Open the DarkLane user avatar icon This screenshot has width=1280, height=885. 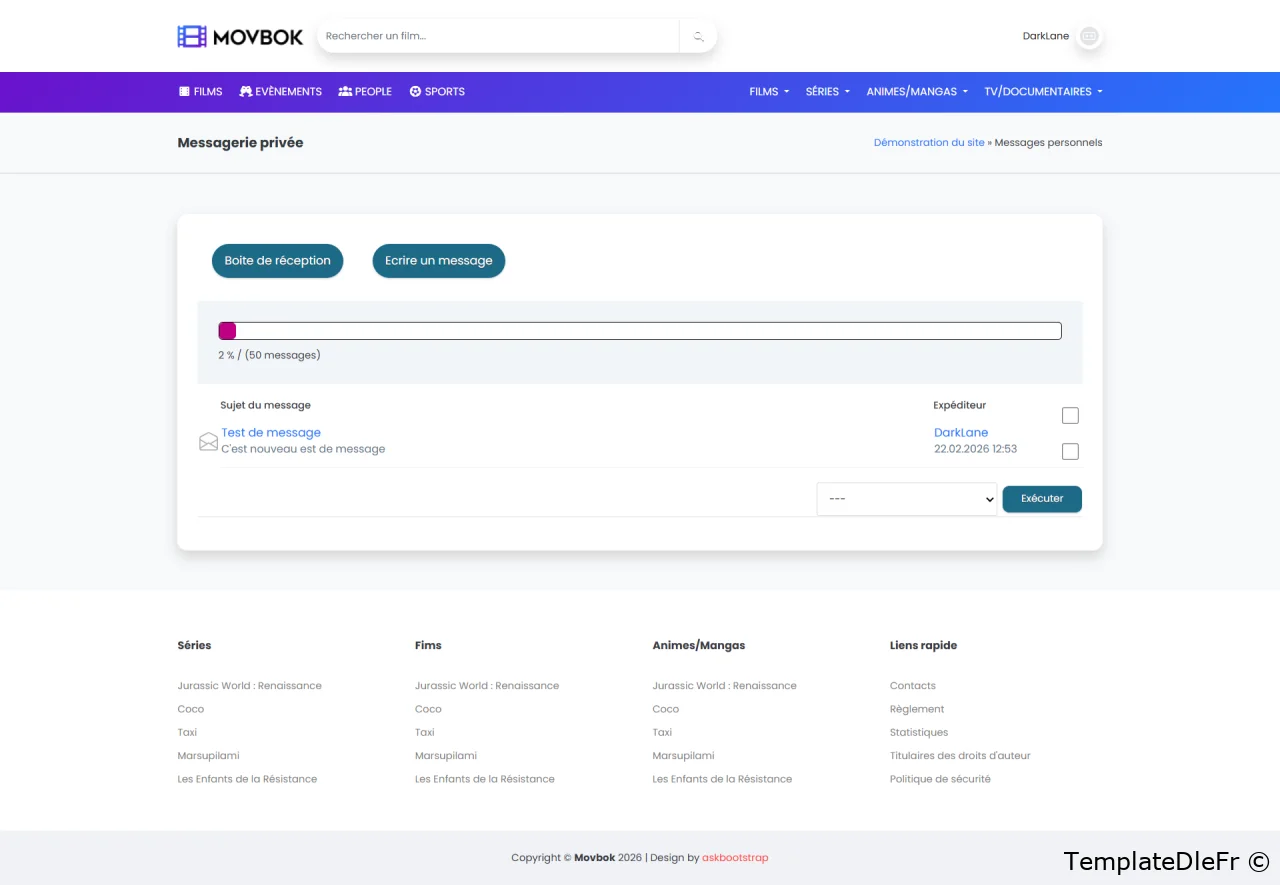pyautogui.click(x=1089, y=37)
